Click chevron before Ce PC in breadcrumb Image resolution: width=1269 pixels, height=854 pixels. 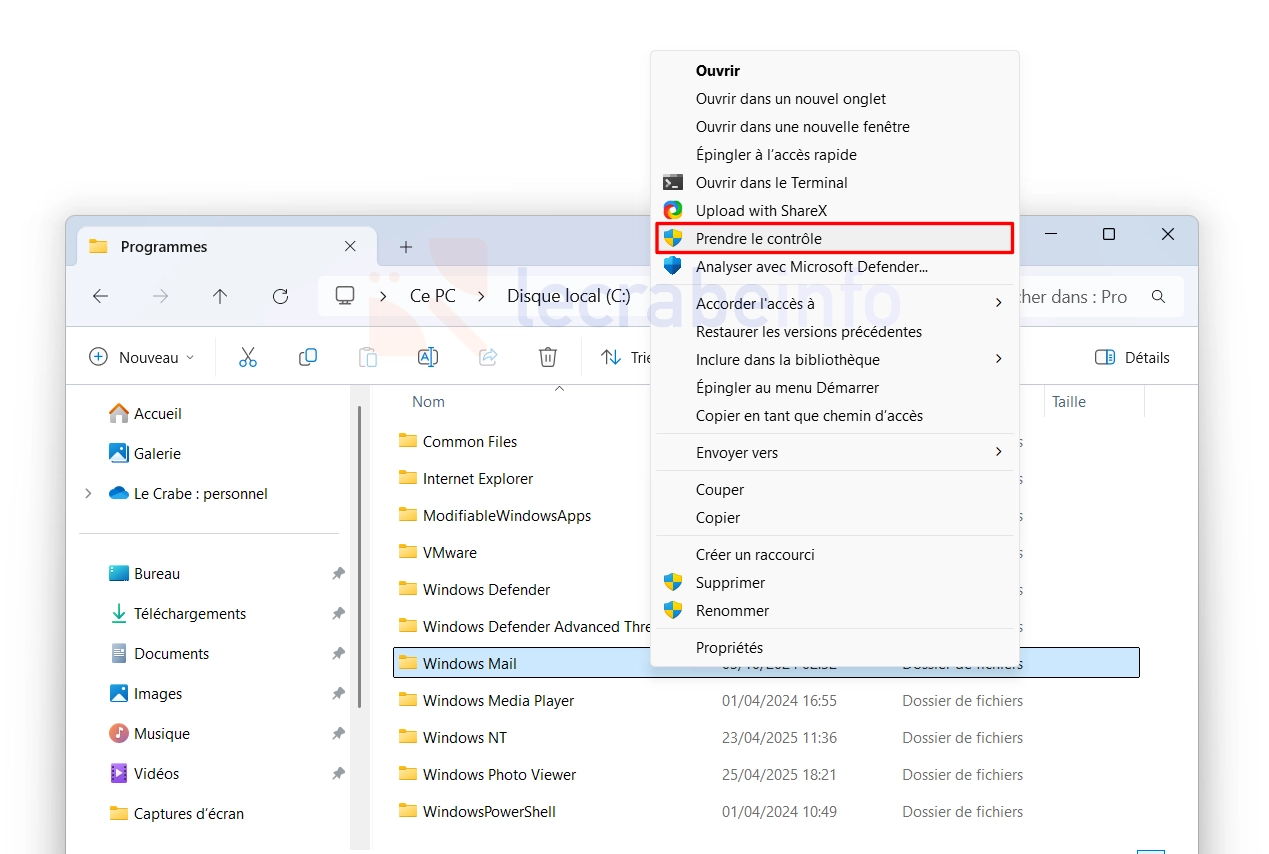384,297
